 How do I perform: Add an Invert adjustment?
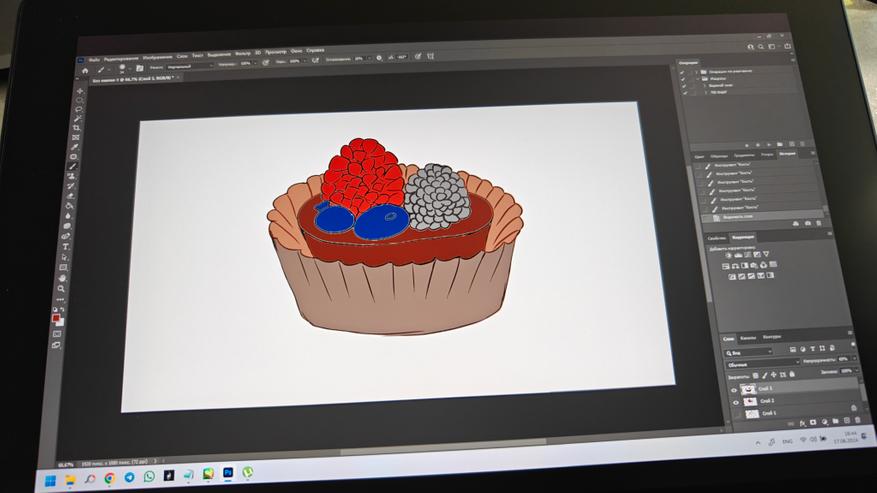click(732, 277)
